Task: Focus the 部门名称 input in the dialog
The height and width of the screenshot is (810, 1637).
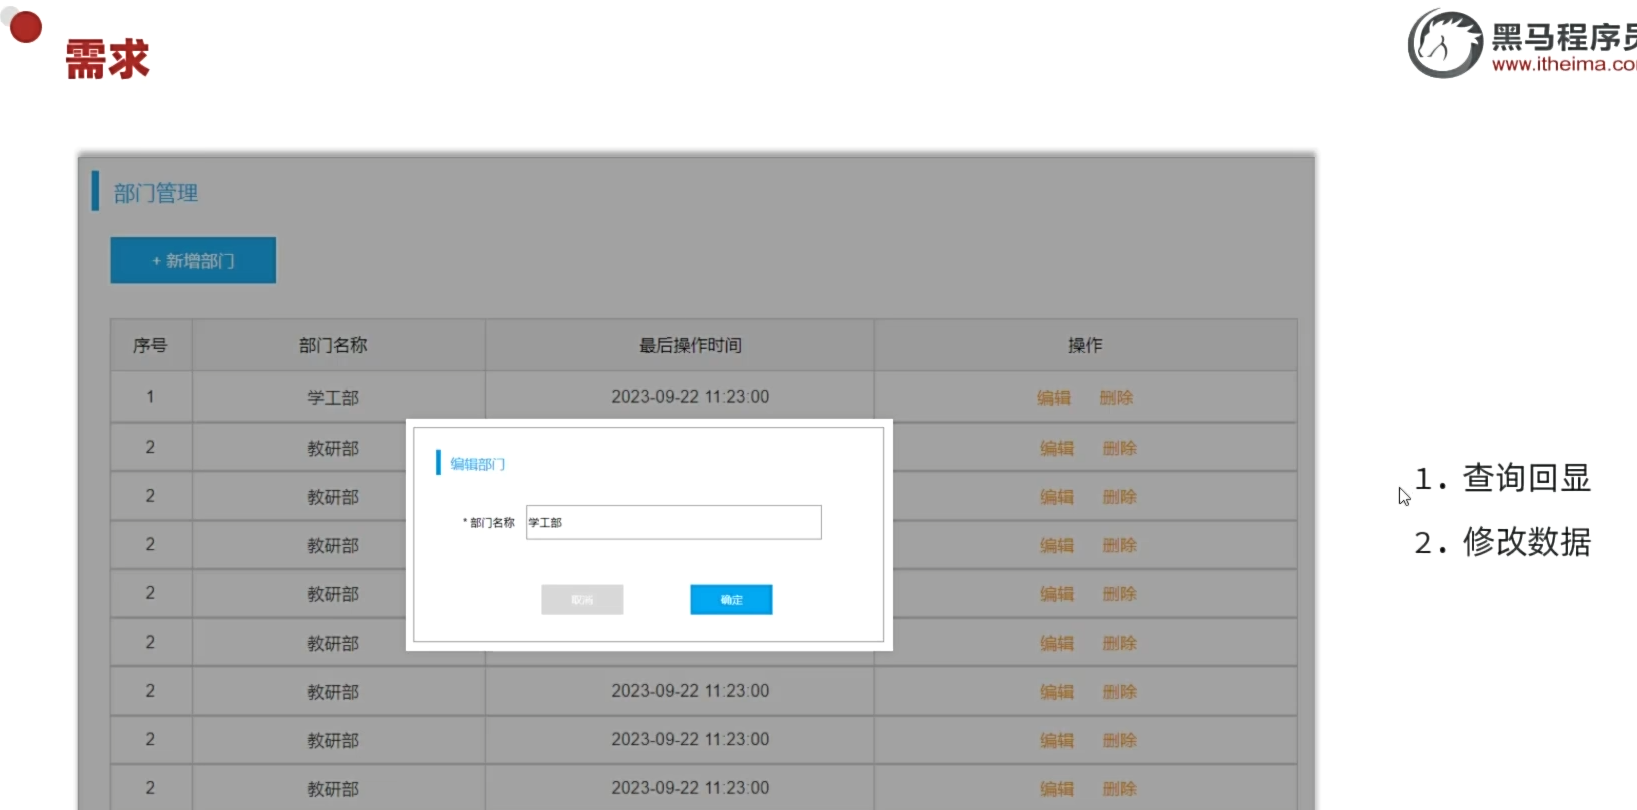Action: pyautogui.click(x=673, y=522)
